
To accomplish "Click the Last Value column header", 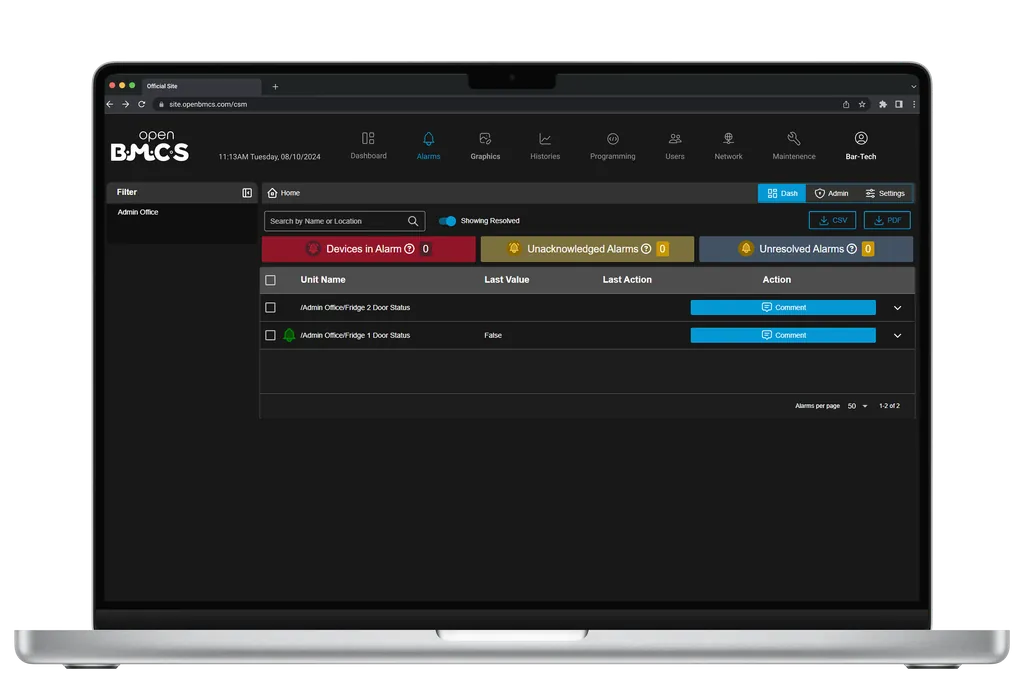I will pos(507,279).
